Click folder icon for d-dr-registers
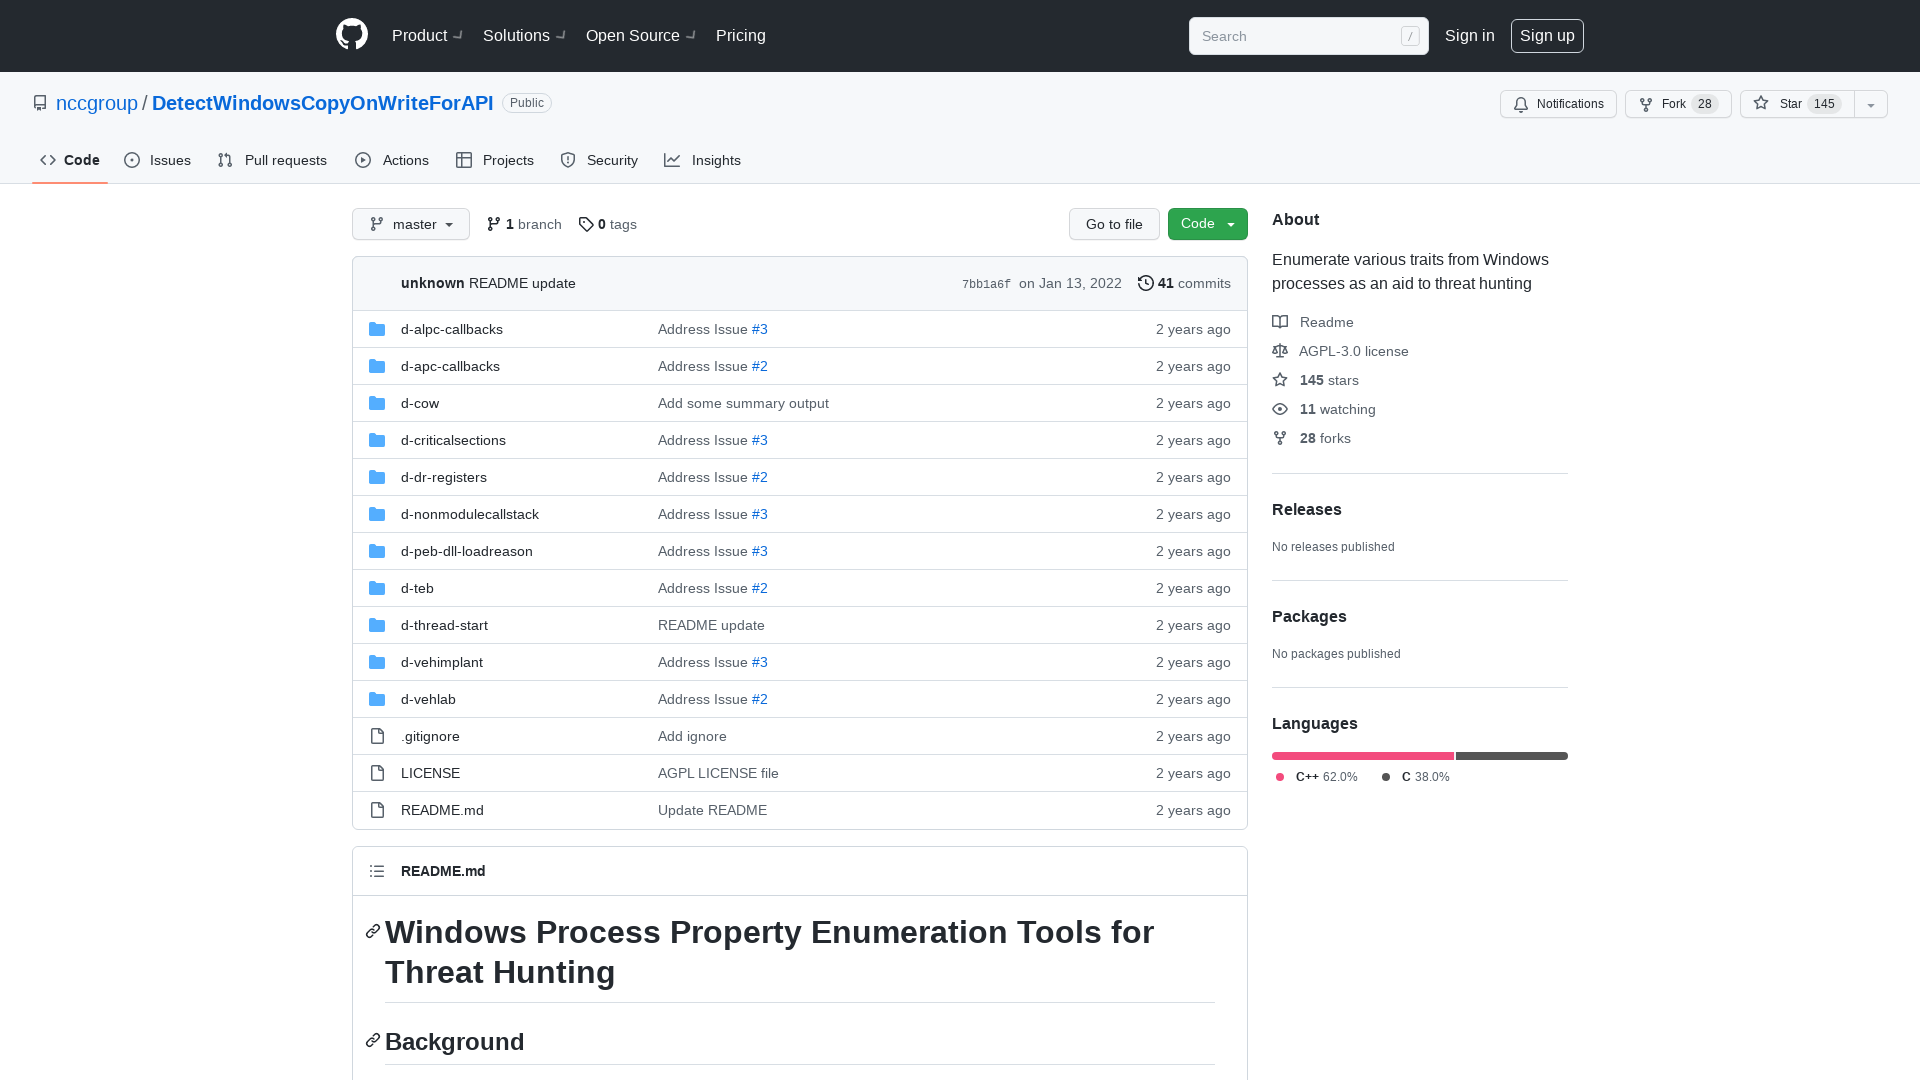Image resolution: width=1920 pixels, height=1080 pixels. 377,477
